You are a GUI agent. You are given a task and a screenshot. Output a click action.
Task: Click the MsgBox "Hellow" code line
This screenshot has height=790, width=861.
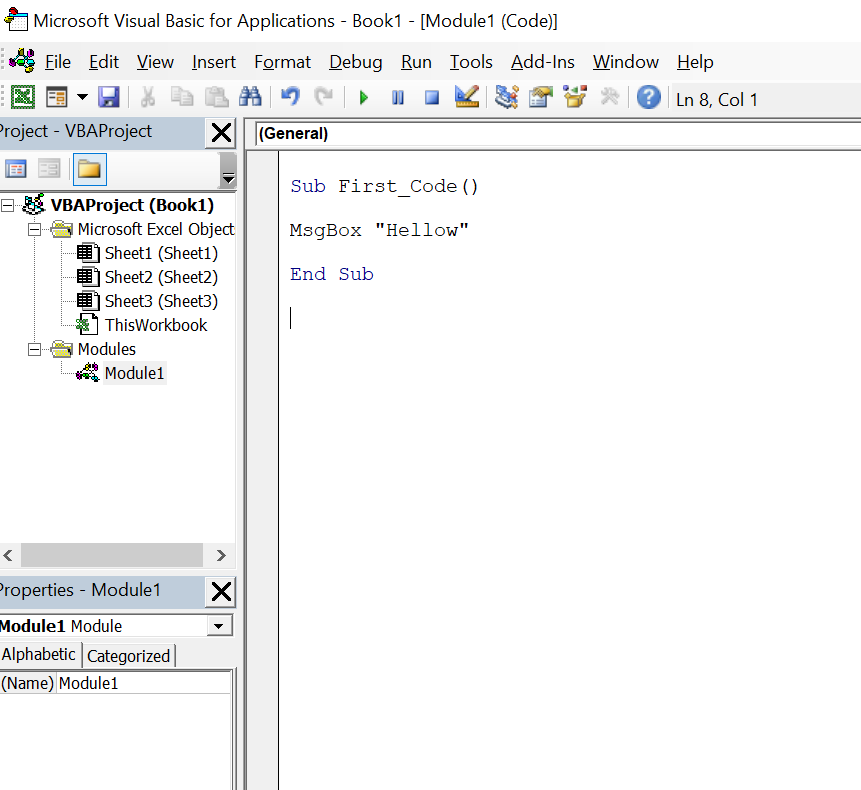[379, 230]
